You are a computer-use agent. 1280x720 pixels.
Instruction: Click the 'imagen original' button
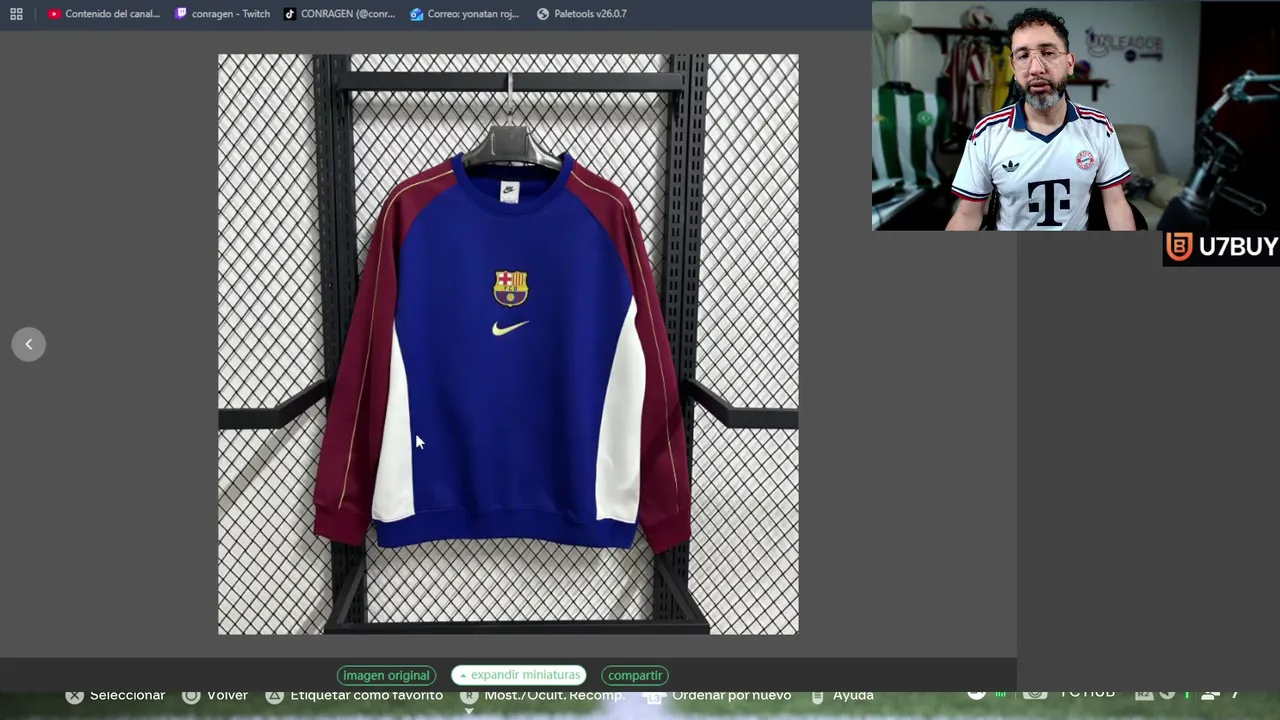386,675
